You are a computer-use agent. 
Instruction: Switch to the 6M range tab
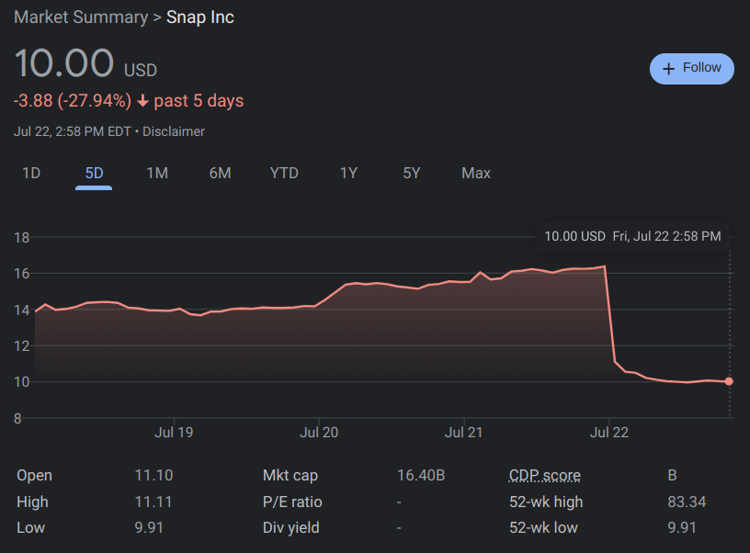tap(220, 173)
